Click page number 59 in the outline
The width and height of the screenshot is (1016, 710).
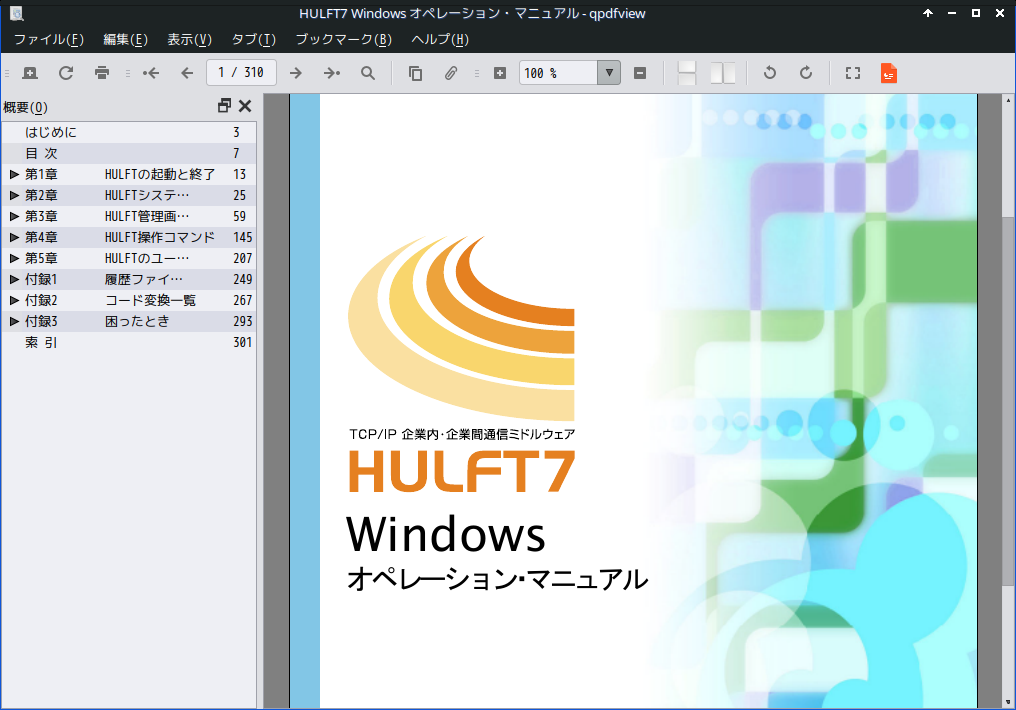click(240, 216)
